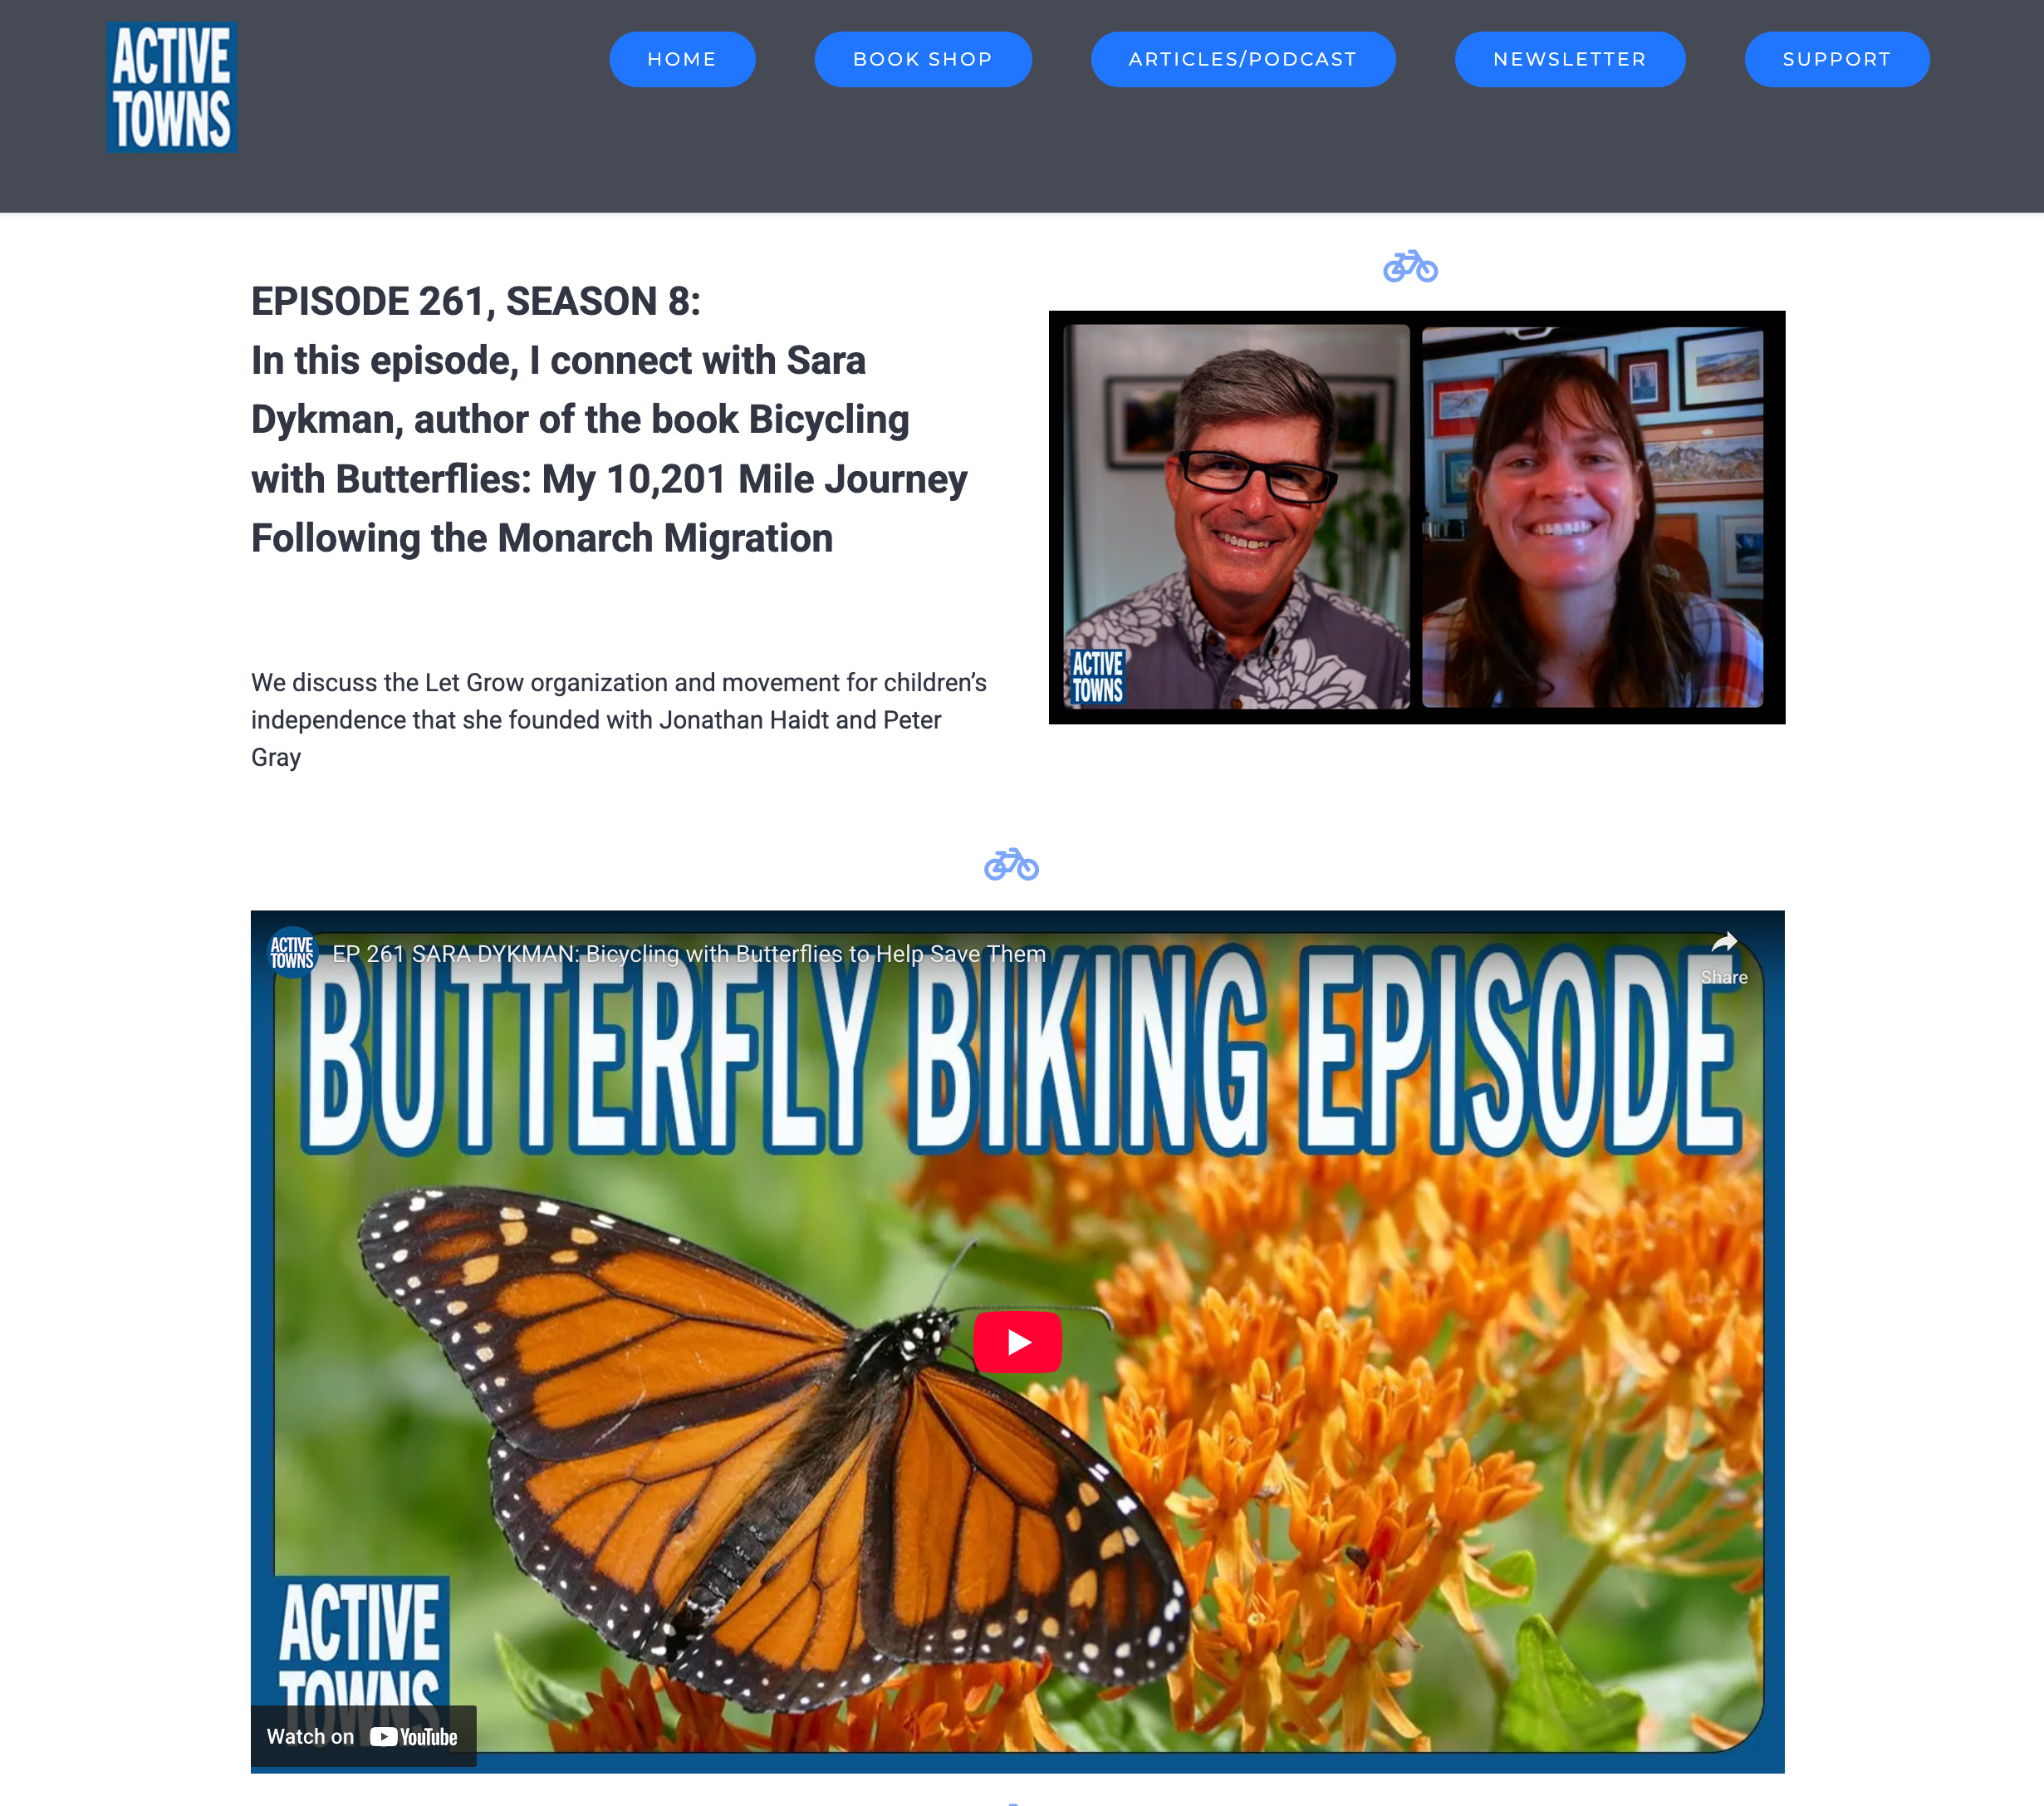2044x1806 pixels.
Task: Open ARTICLES/PODCAST section
Action: tap(1242, 59)
